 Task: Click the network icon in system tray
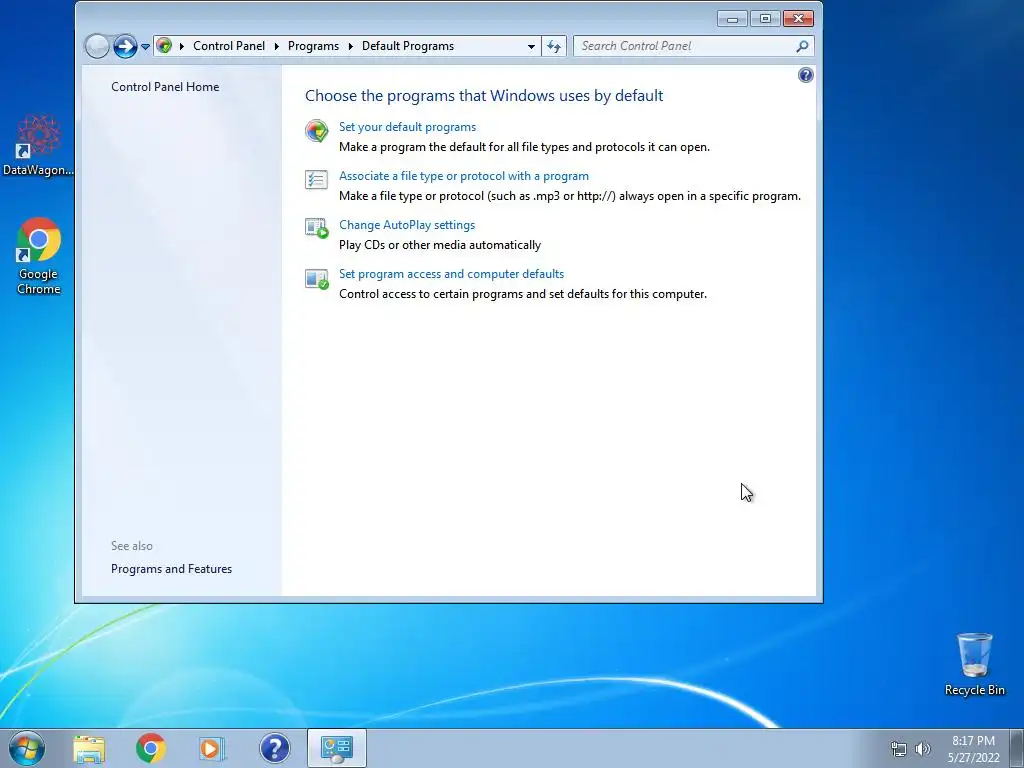click(899, 749)
